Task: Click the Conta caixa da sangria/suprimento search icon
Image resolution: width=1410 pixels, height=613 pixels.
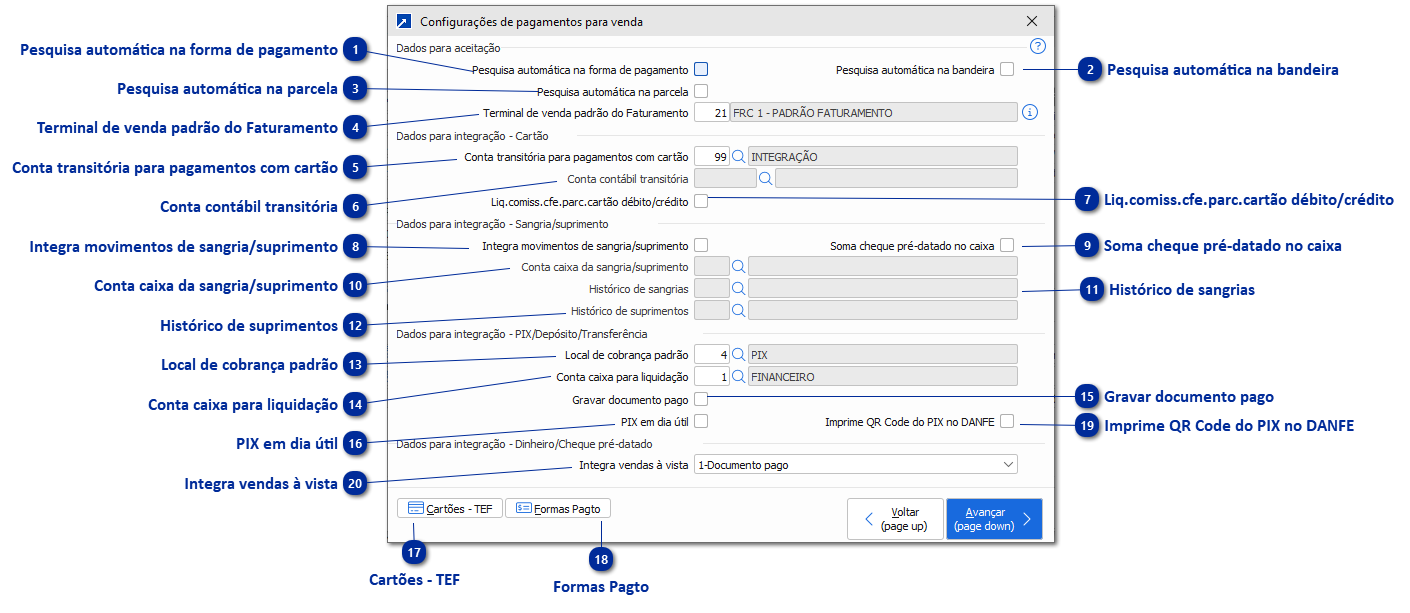Action: click(739, 267)
